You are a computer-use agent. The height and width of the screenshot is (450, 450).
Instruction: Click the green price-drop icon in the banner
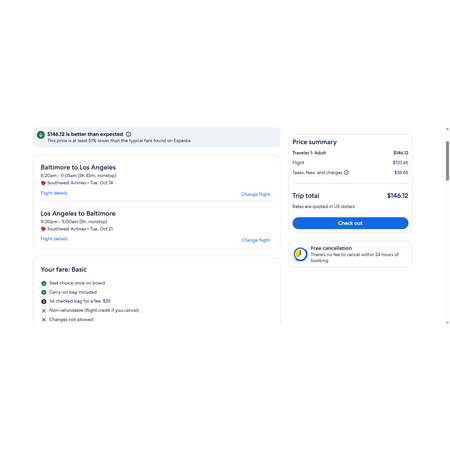coord(41,135)
